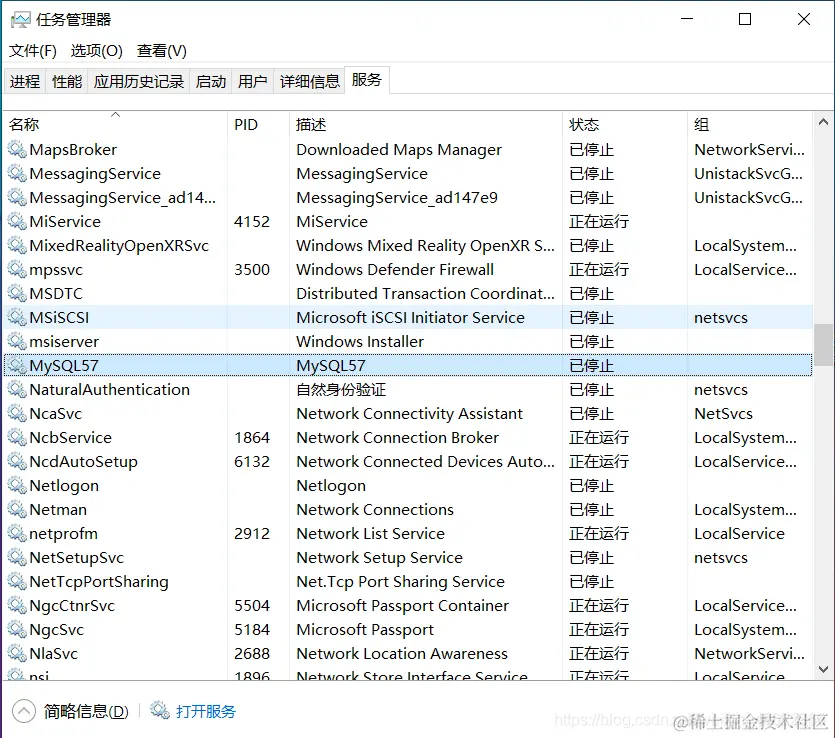Click PID value 6132
Viewport: 835px width, 738px height.
[252, 461]
